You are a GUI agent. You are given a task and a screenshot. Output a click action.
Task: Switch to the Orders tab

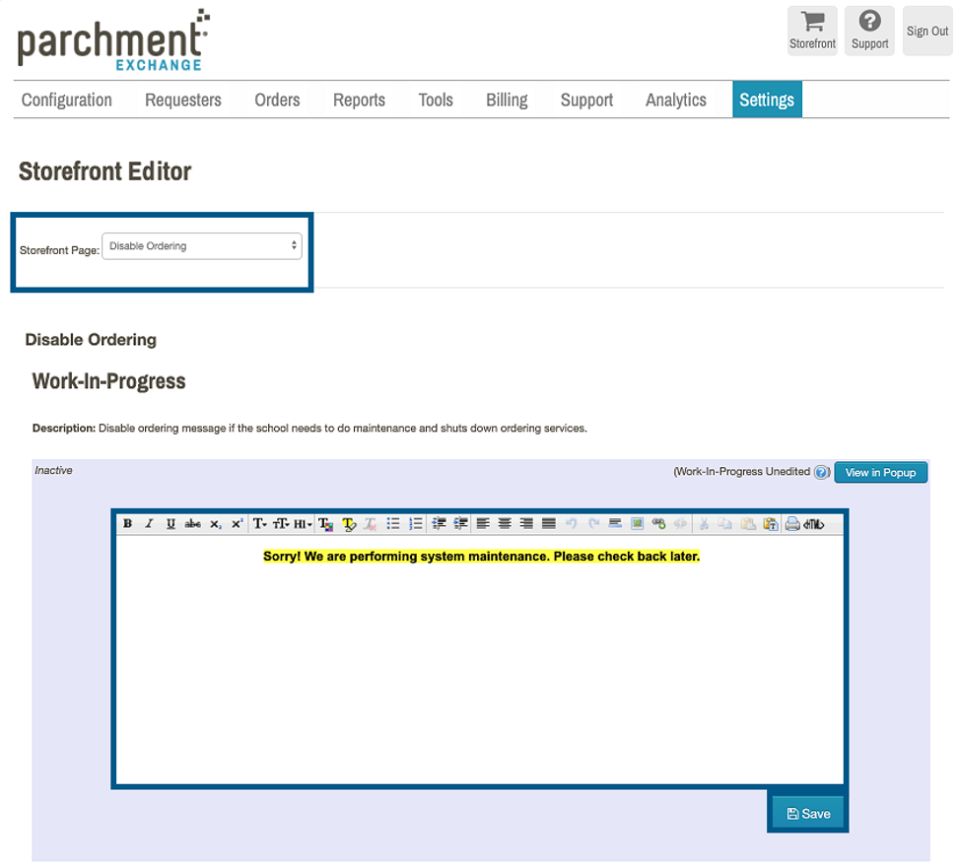click(x=277, y=100)
